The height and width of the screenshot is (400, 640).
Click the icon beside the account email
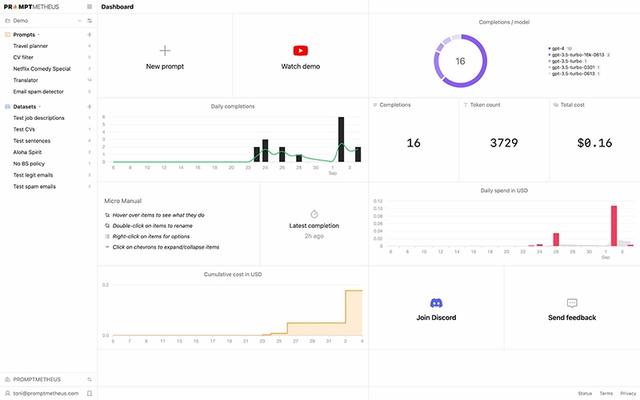point(89,393)
